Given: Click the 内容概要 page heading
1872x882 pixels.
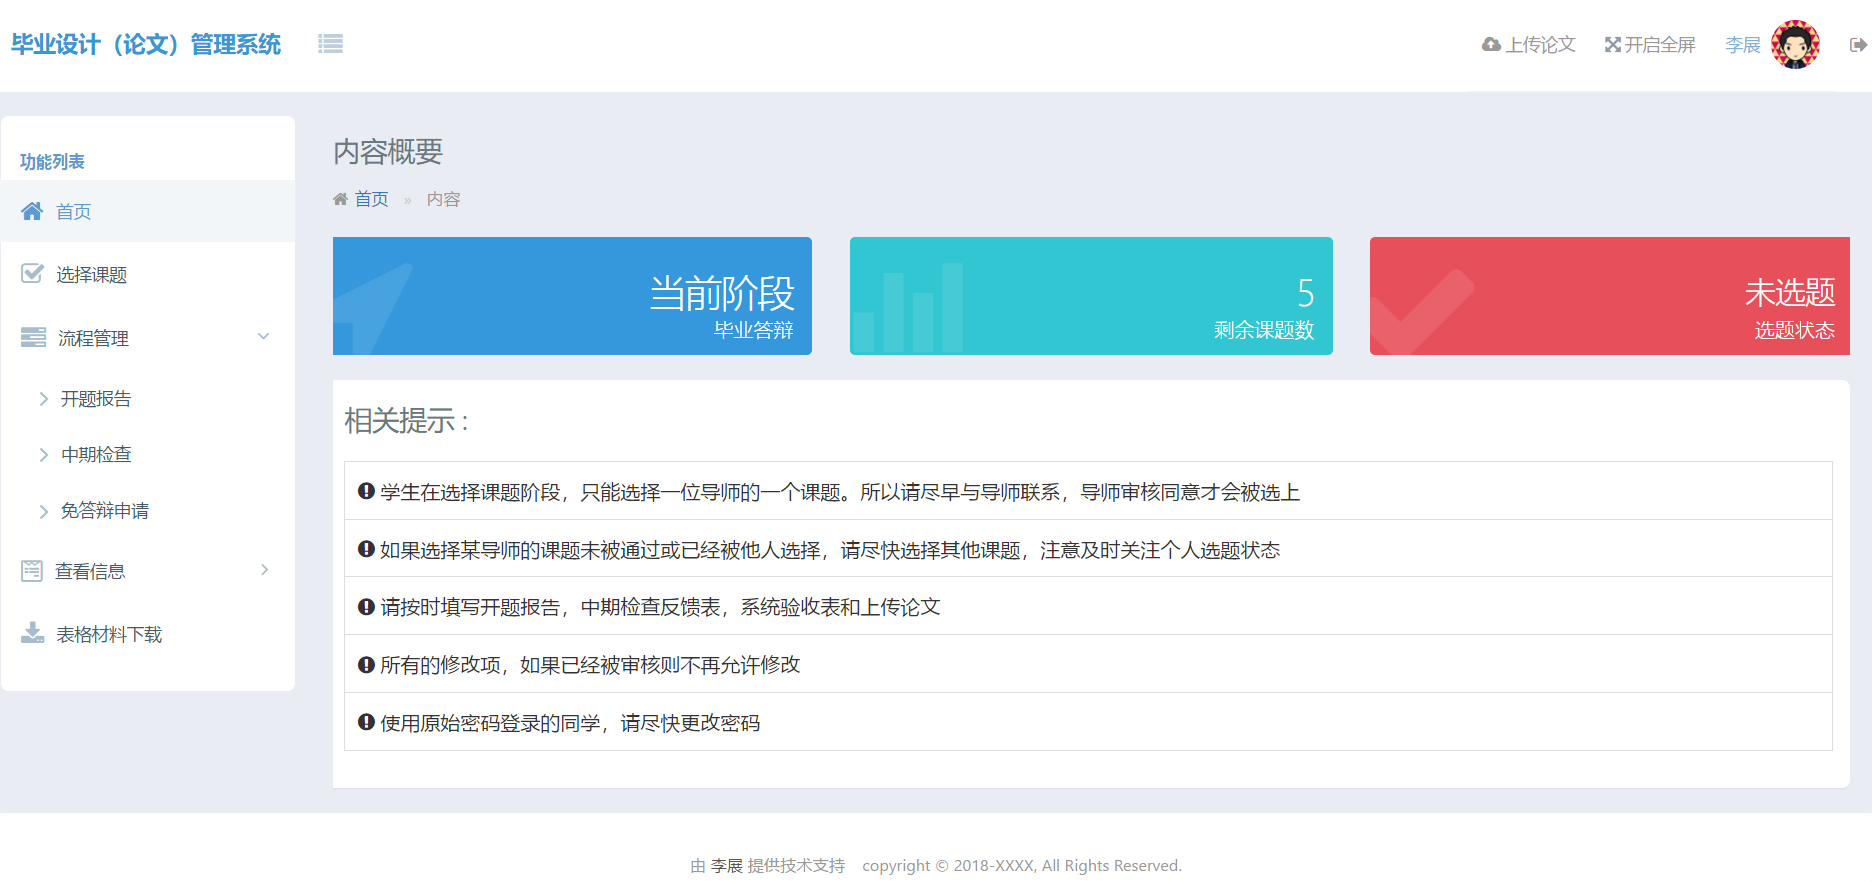Looking at the screenshot, I should 388,152.
